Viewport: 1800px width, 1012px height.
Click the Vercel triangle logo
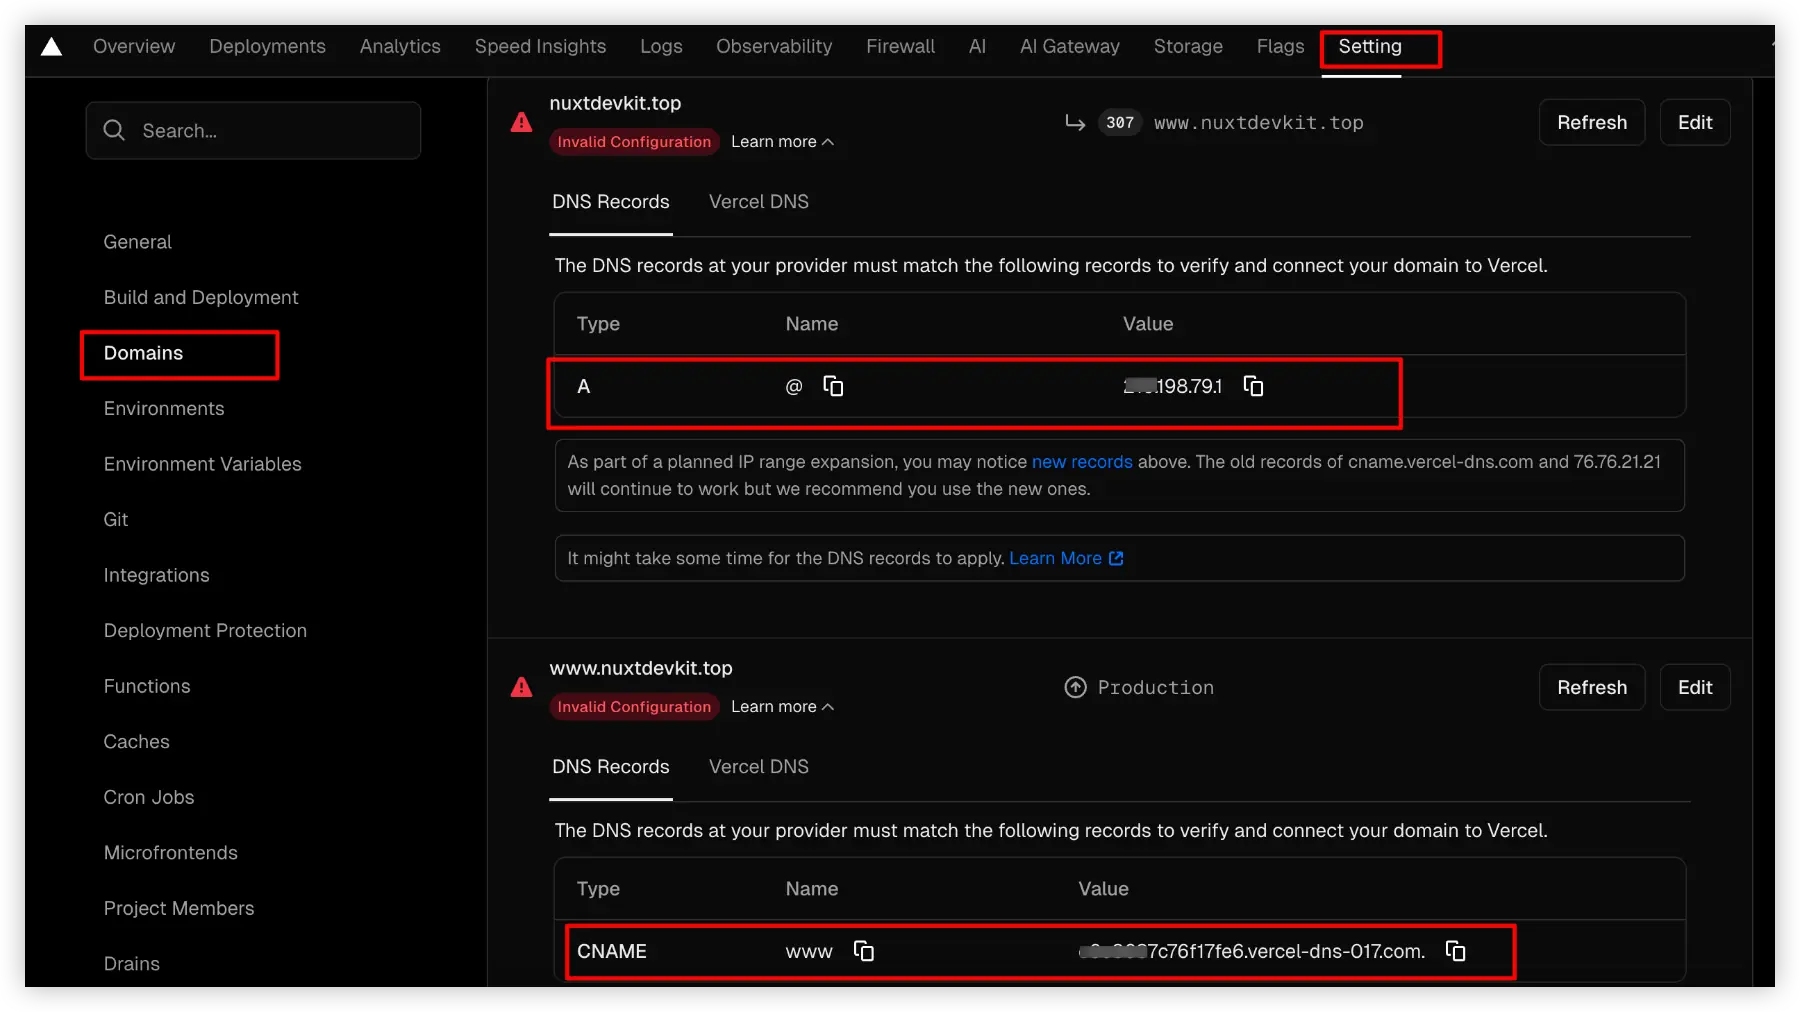(x=51, y=47)
